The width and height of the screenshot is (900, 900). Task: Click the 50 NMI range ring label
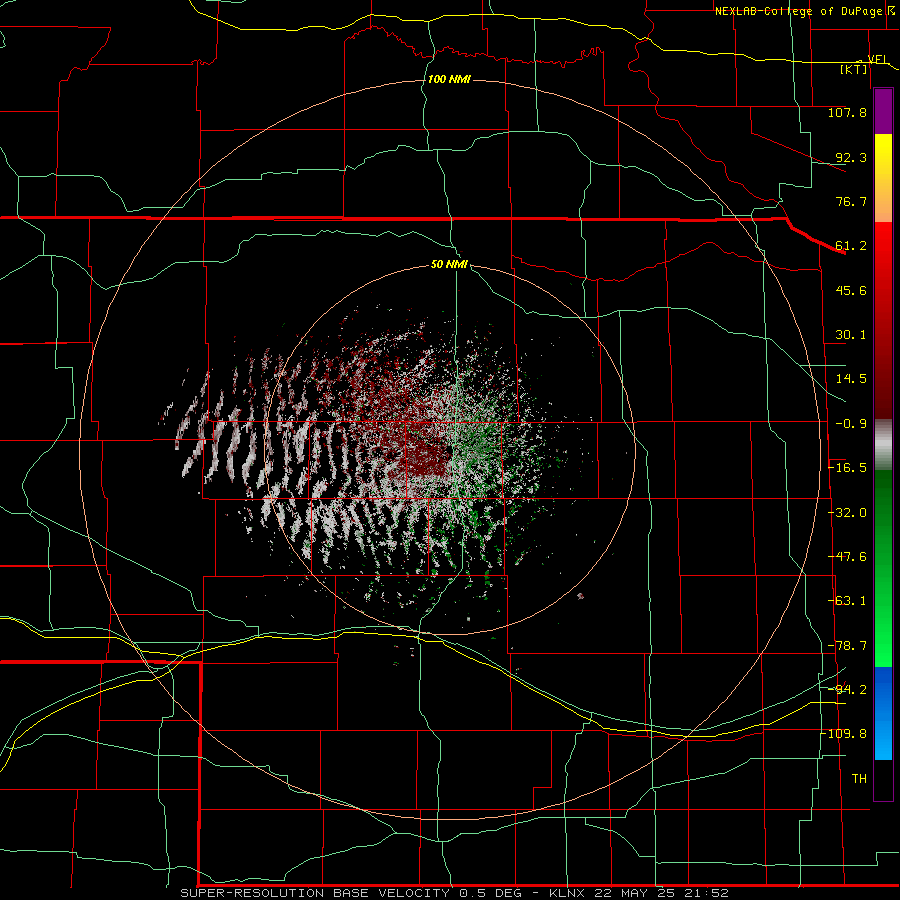click(x=449, y=264)
